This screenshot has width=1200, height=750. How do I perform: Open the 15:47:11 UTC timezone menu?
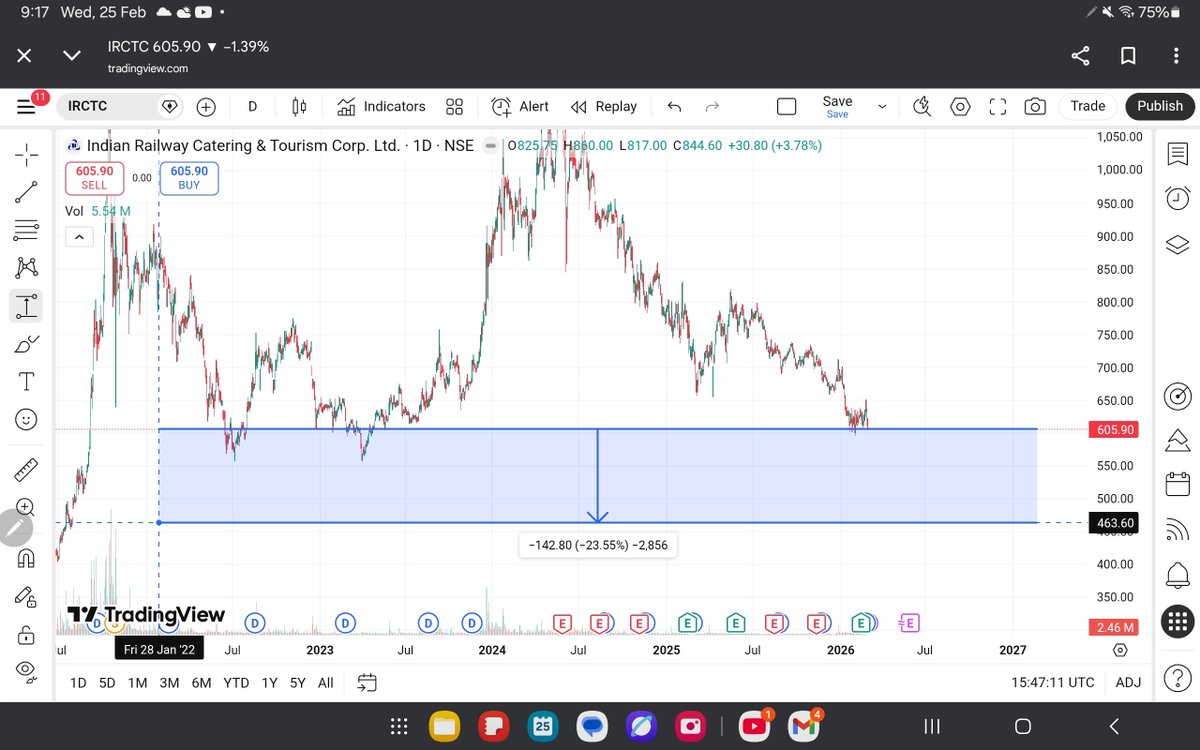pyautogui.click(x=1052, y=683)
